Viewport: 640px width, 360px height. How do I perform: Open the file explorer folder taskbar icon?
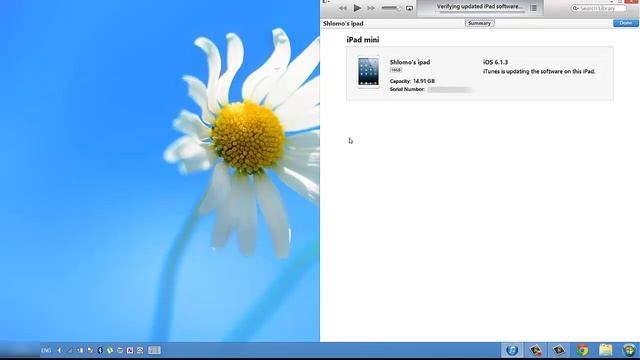606,350
